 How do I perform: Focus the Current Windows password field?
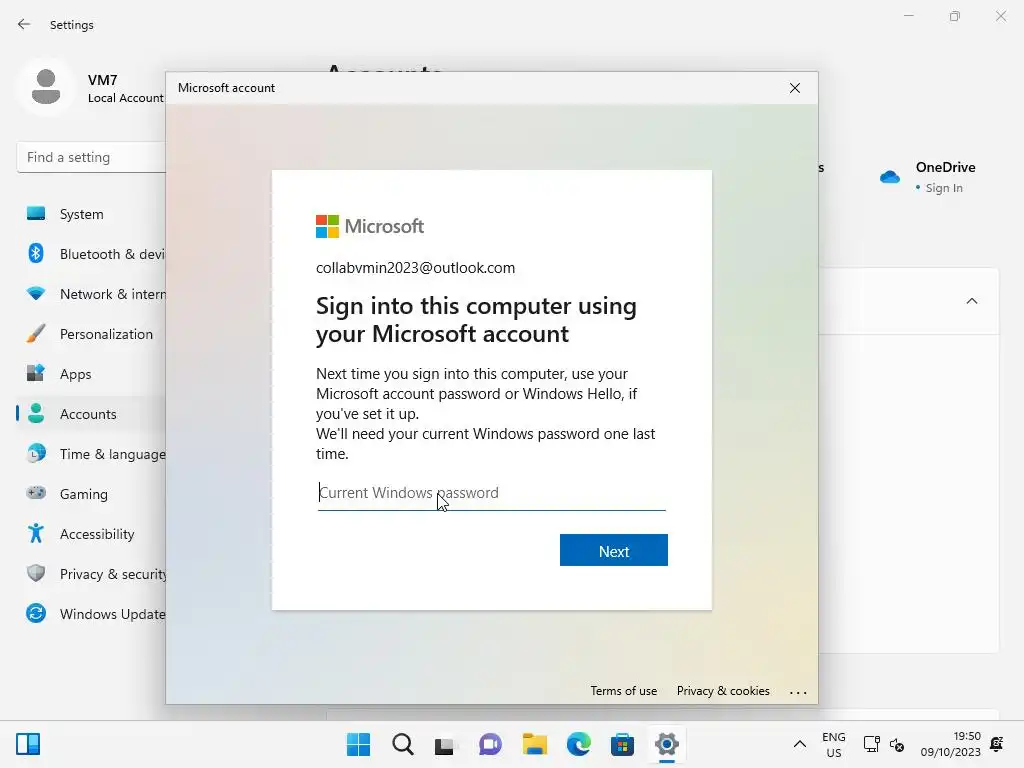click(x=491, y=493)
